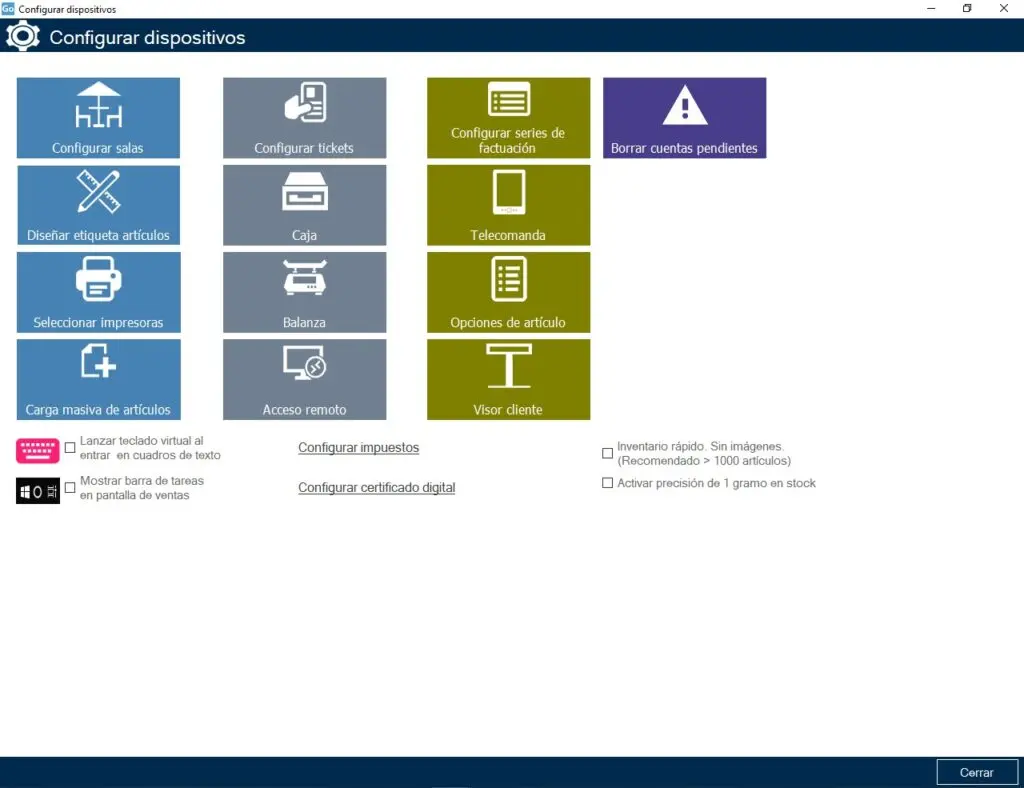
Task: Open Diseñar etiqueta artículos tile
Action: click(x=98, y=205)
